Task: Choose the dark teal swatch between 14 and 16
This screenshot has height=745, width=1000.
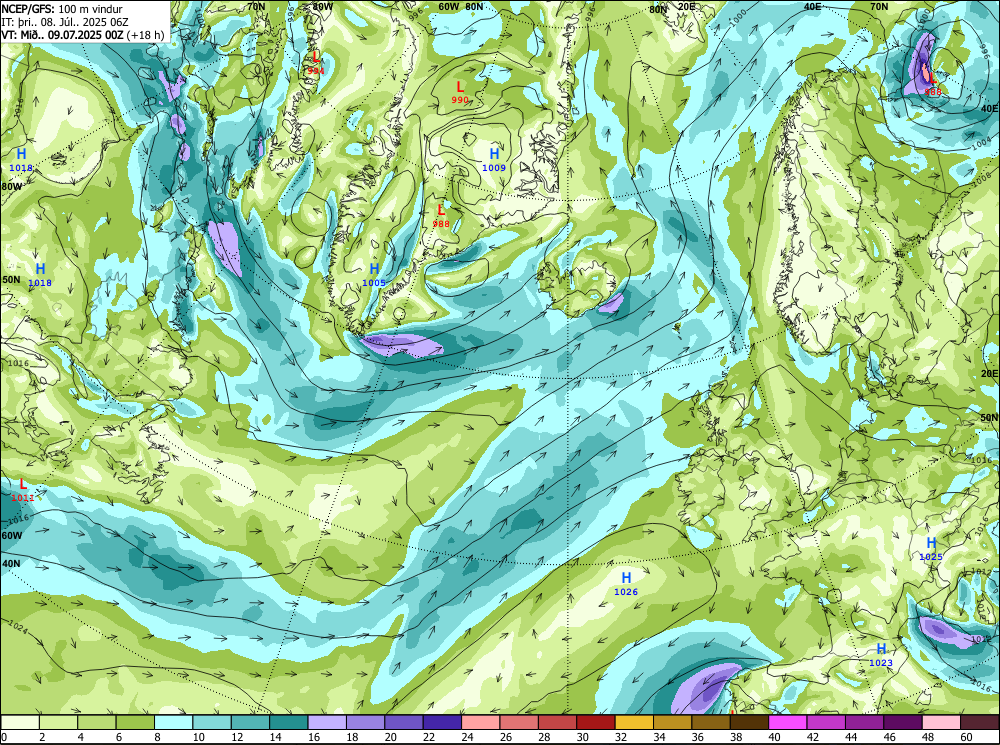Action: click(289, 722)
